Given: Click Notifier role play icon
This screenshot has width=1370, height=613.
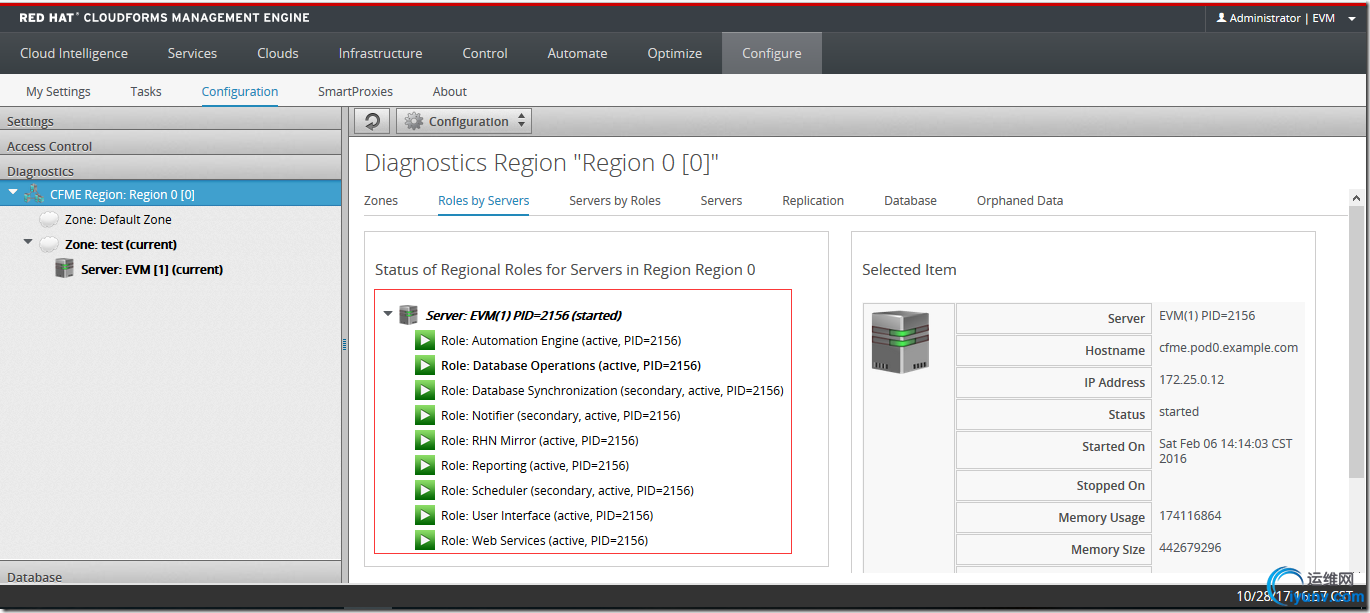Looking at the screenshot, I should pos(425,415).
